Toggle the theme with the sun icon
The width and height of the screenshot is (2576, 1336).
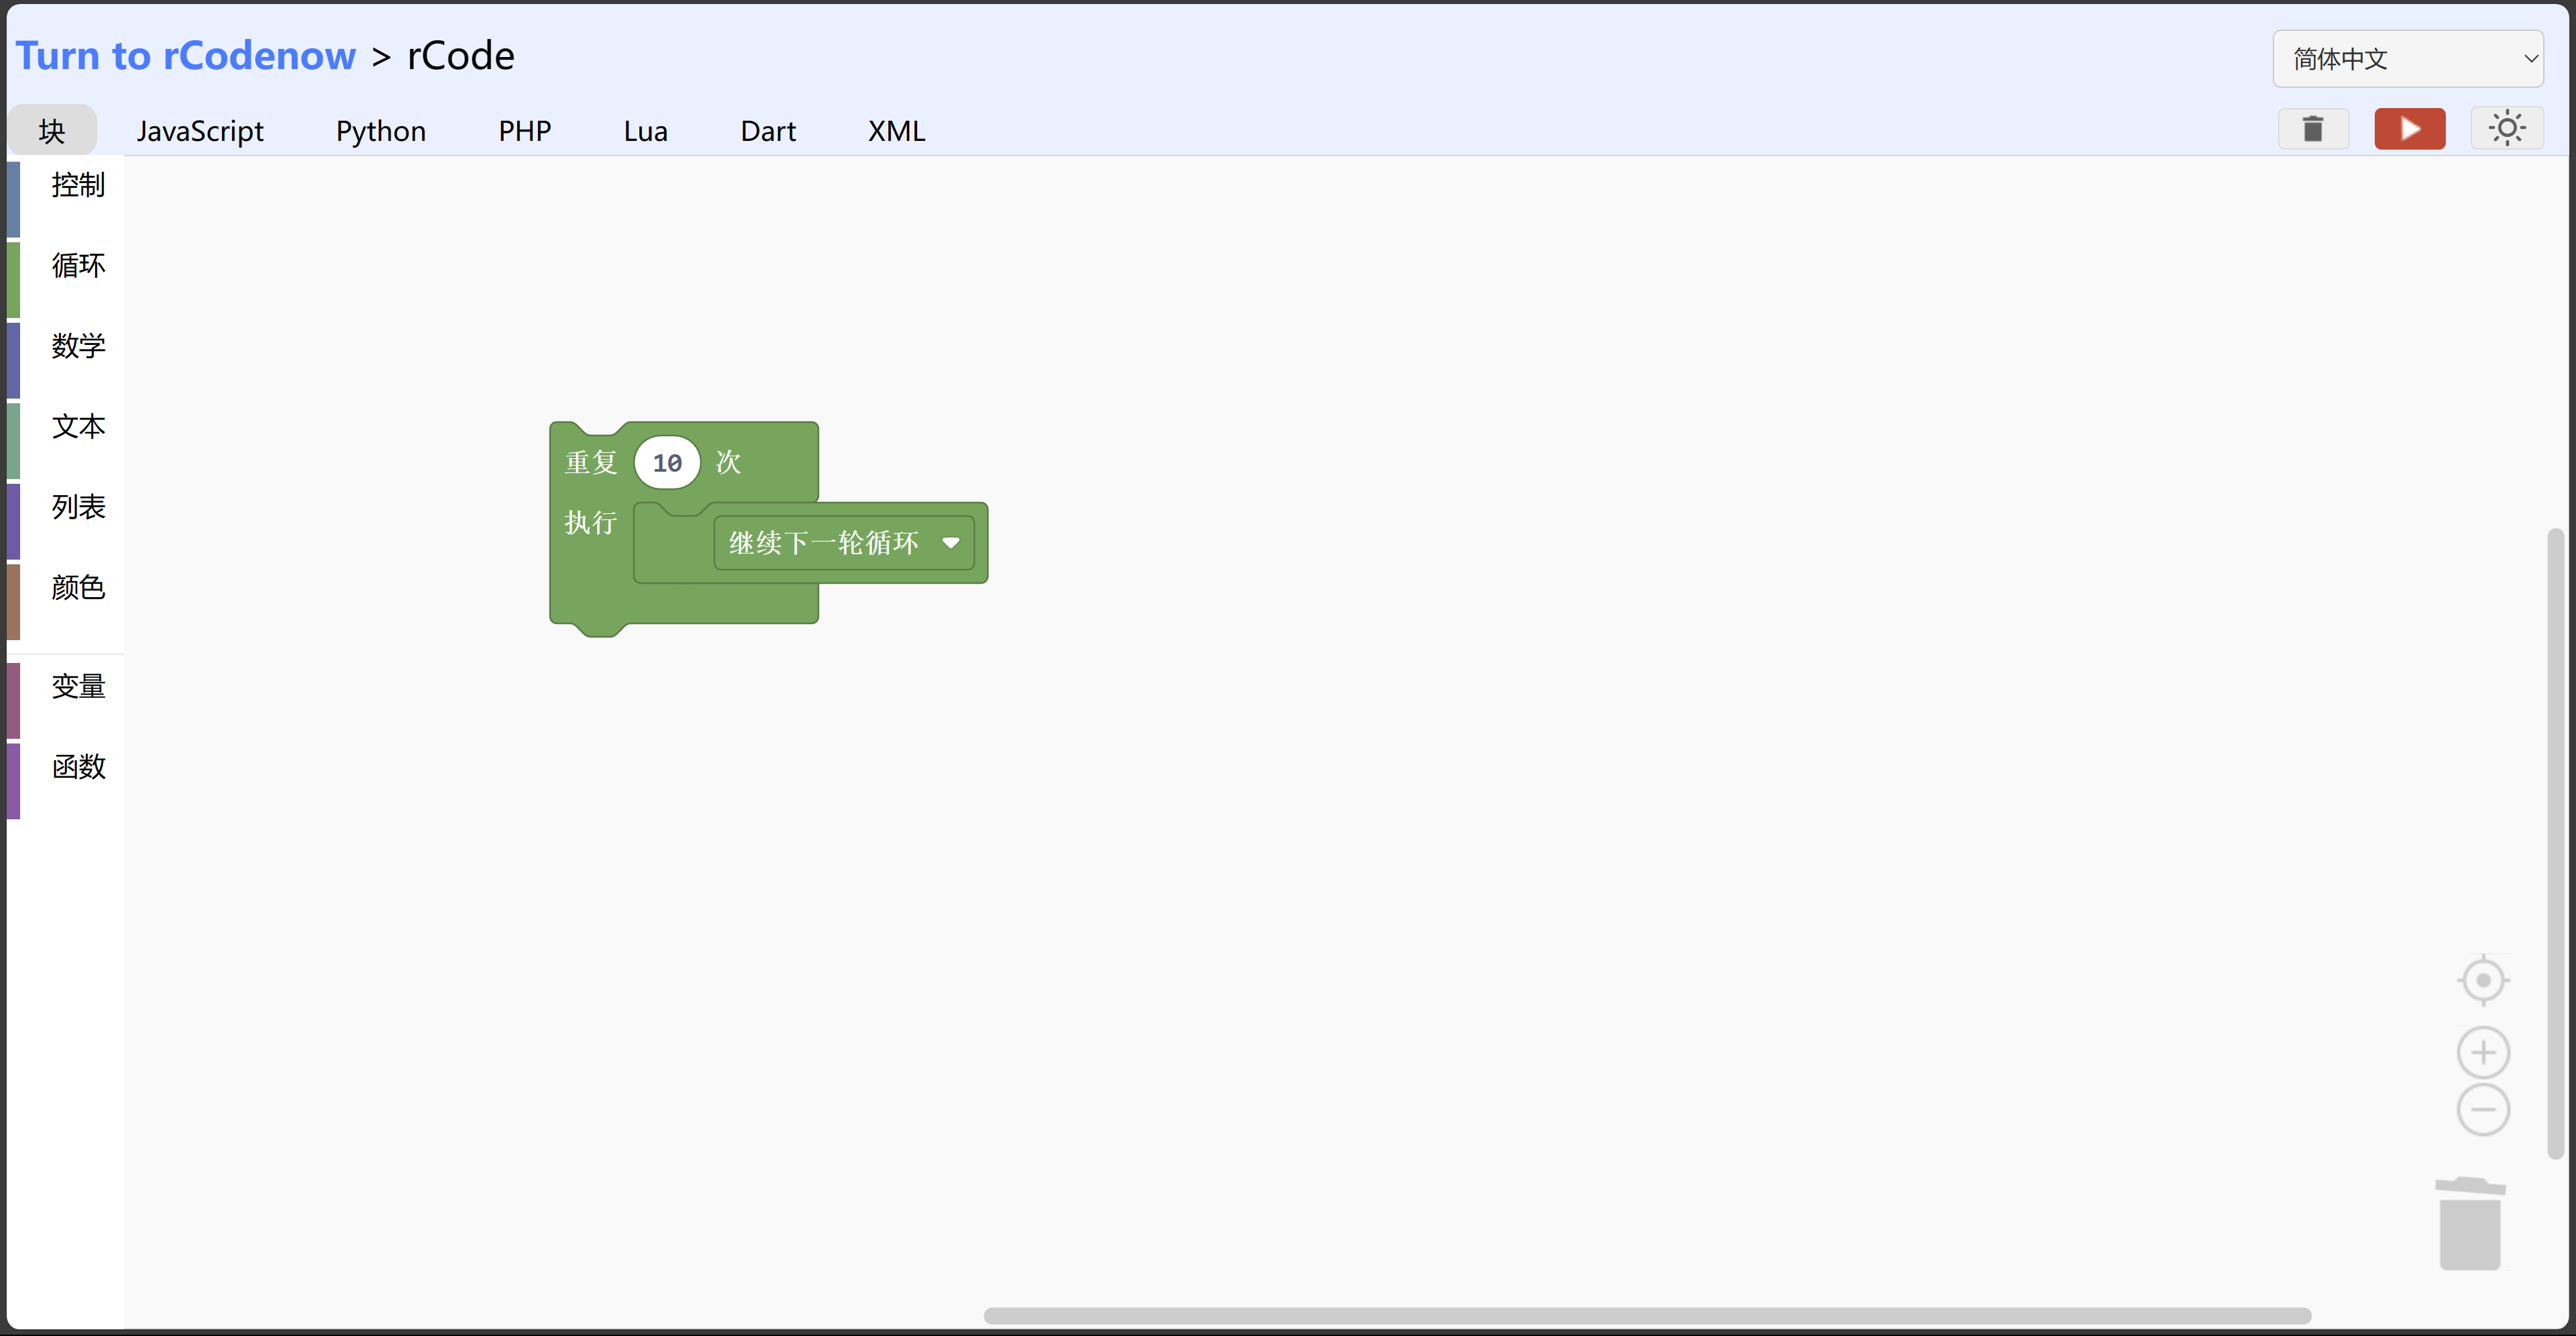click(x=2507, y=128)
